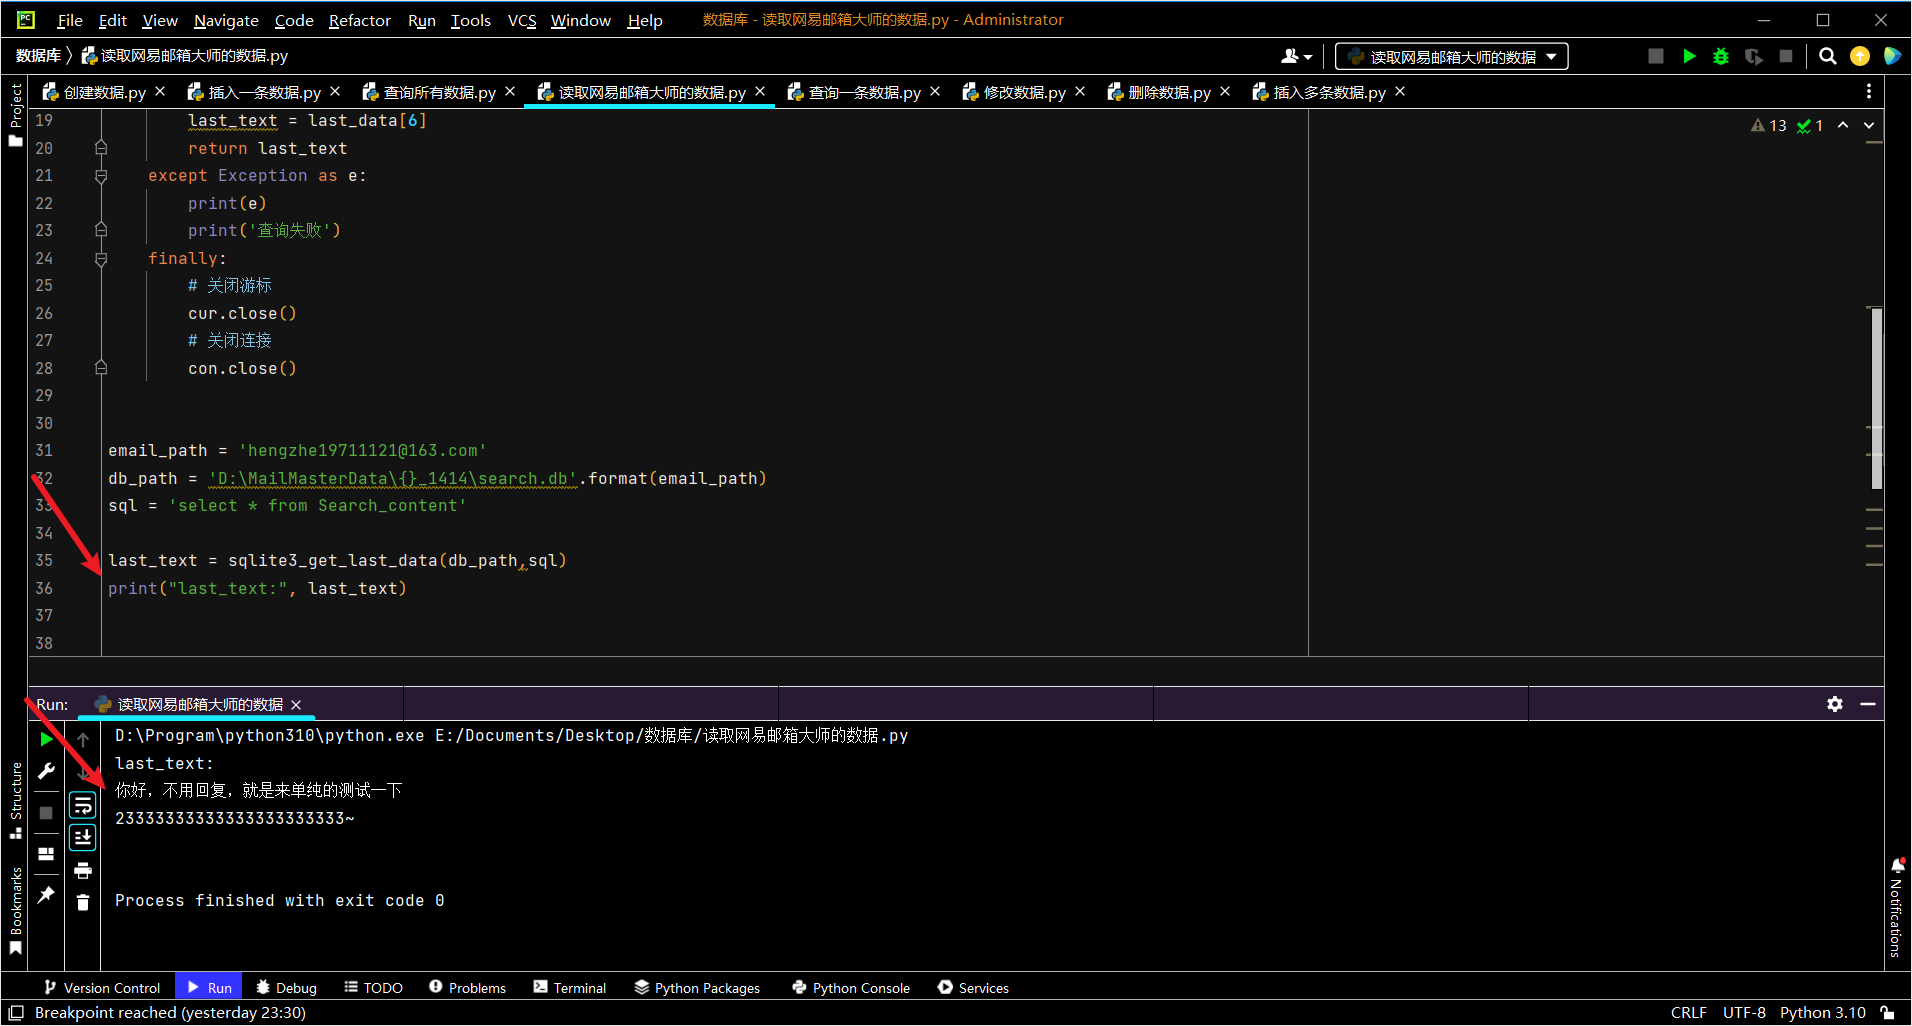Collapse the finally block fold marker
Screen dimensions: 1912x1026
pyautogui.click(x=101, y=259)
